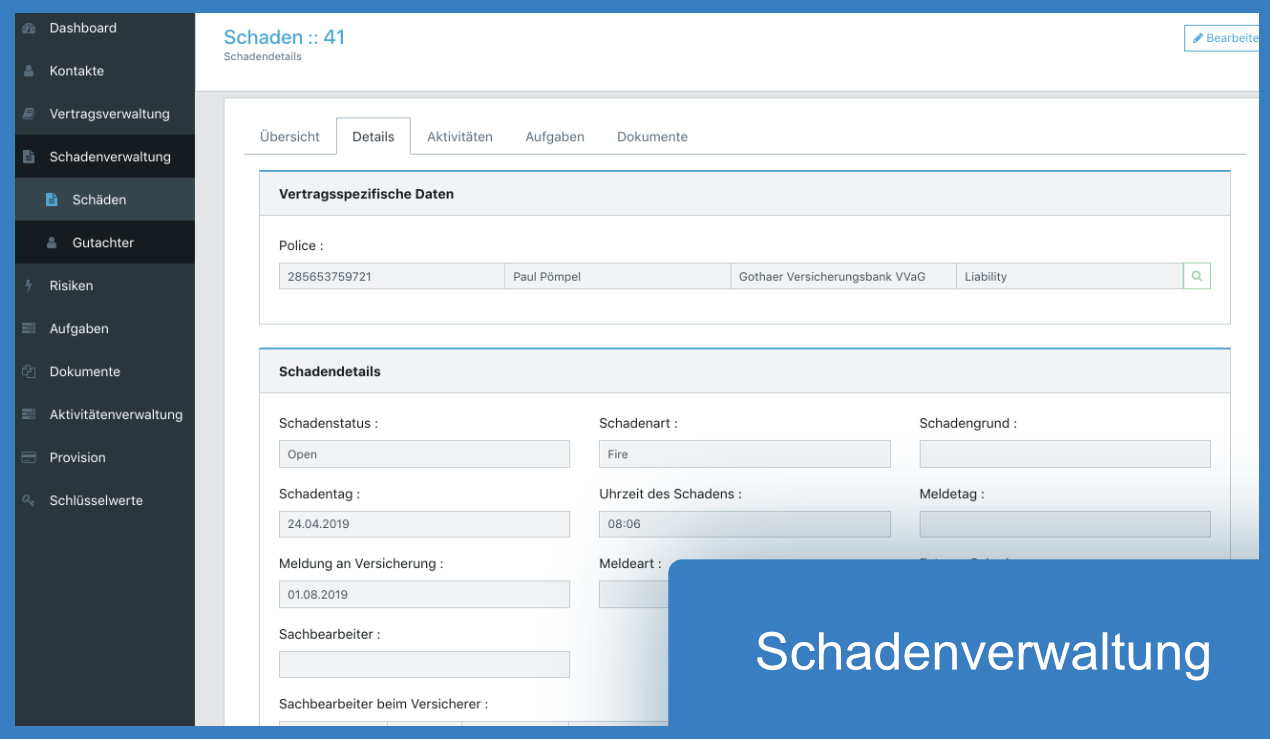
Task: Click the Vertragsverwaltung book icon
Action: pos(29,114)
